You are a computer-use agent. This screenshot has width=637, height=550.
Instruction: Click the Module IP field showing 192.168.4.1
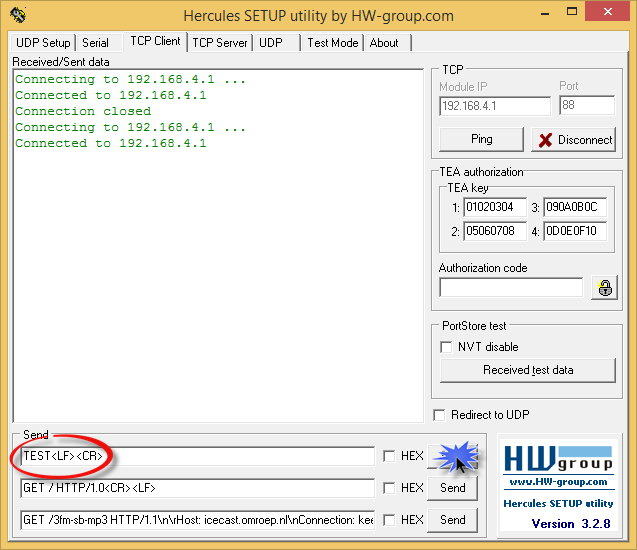tap(495, 106)
